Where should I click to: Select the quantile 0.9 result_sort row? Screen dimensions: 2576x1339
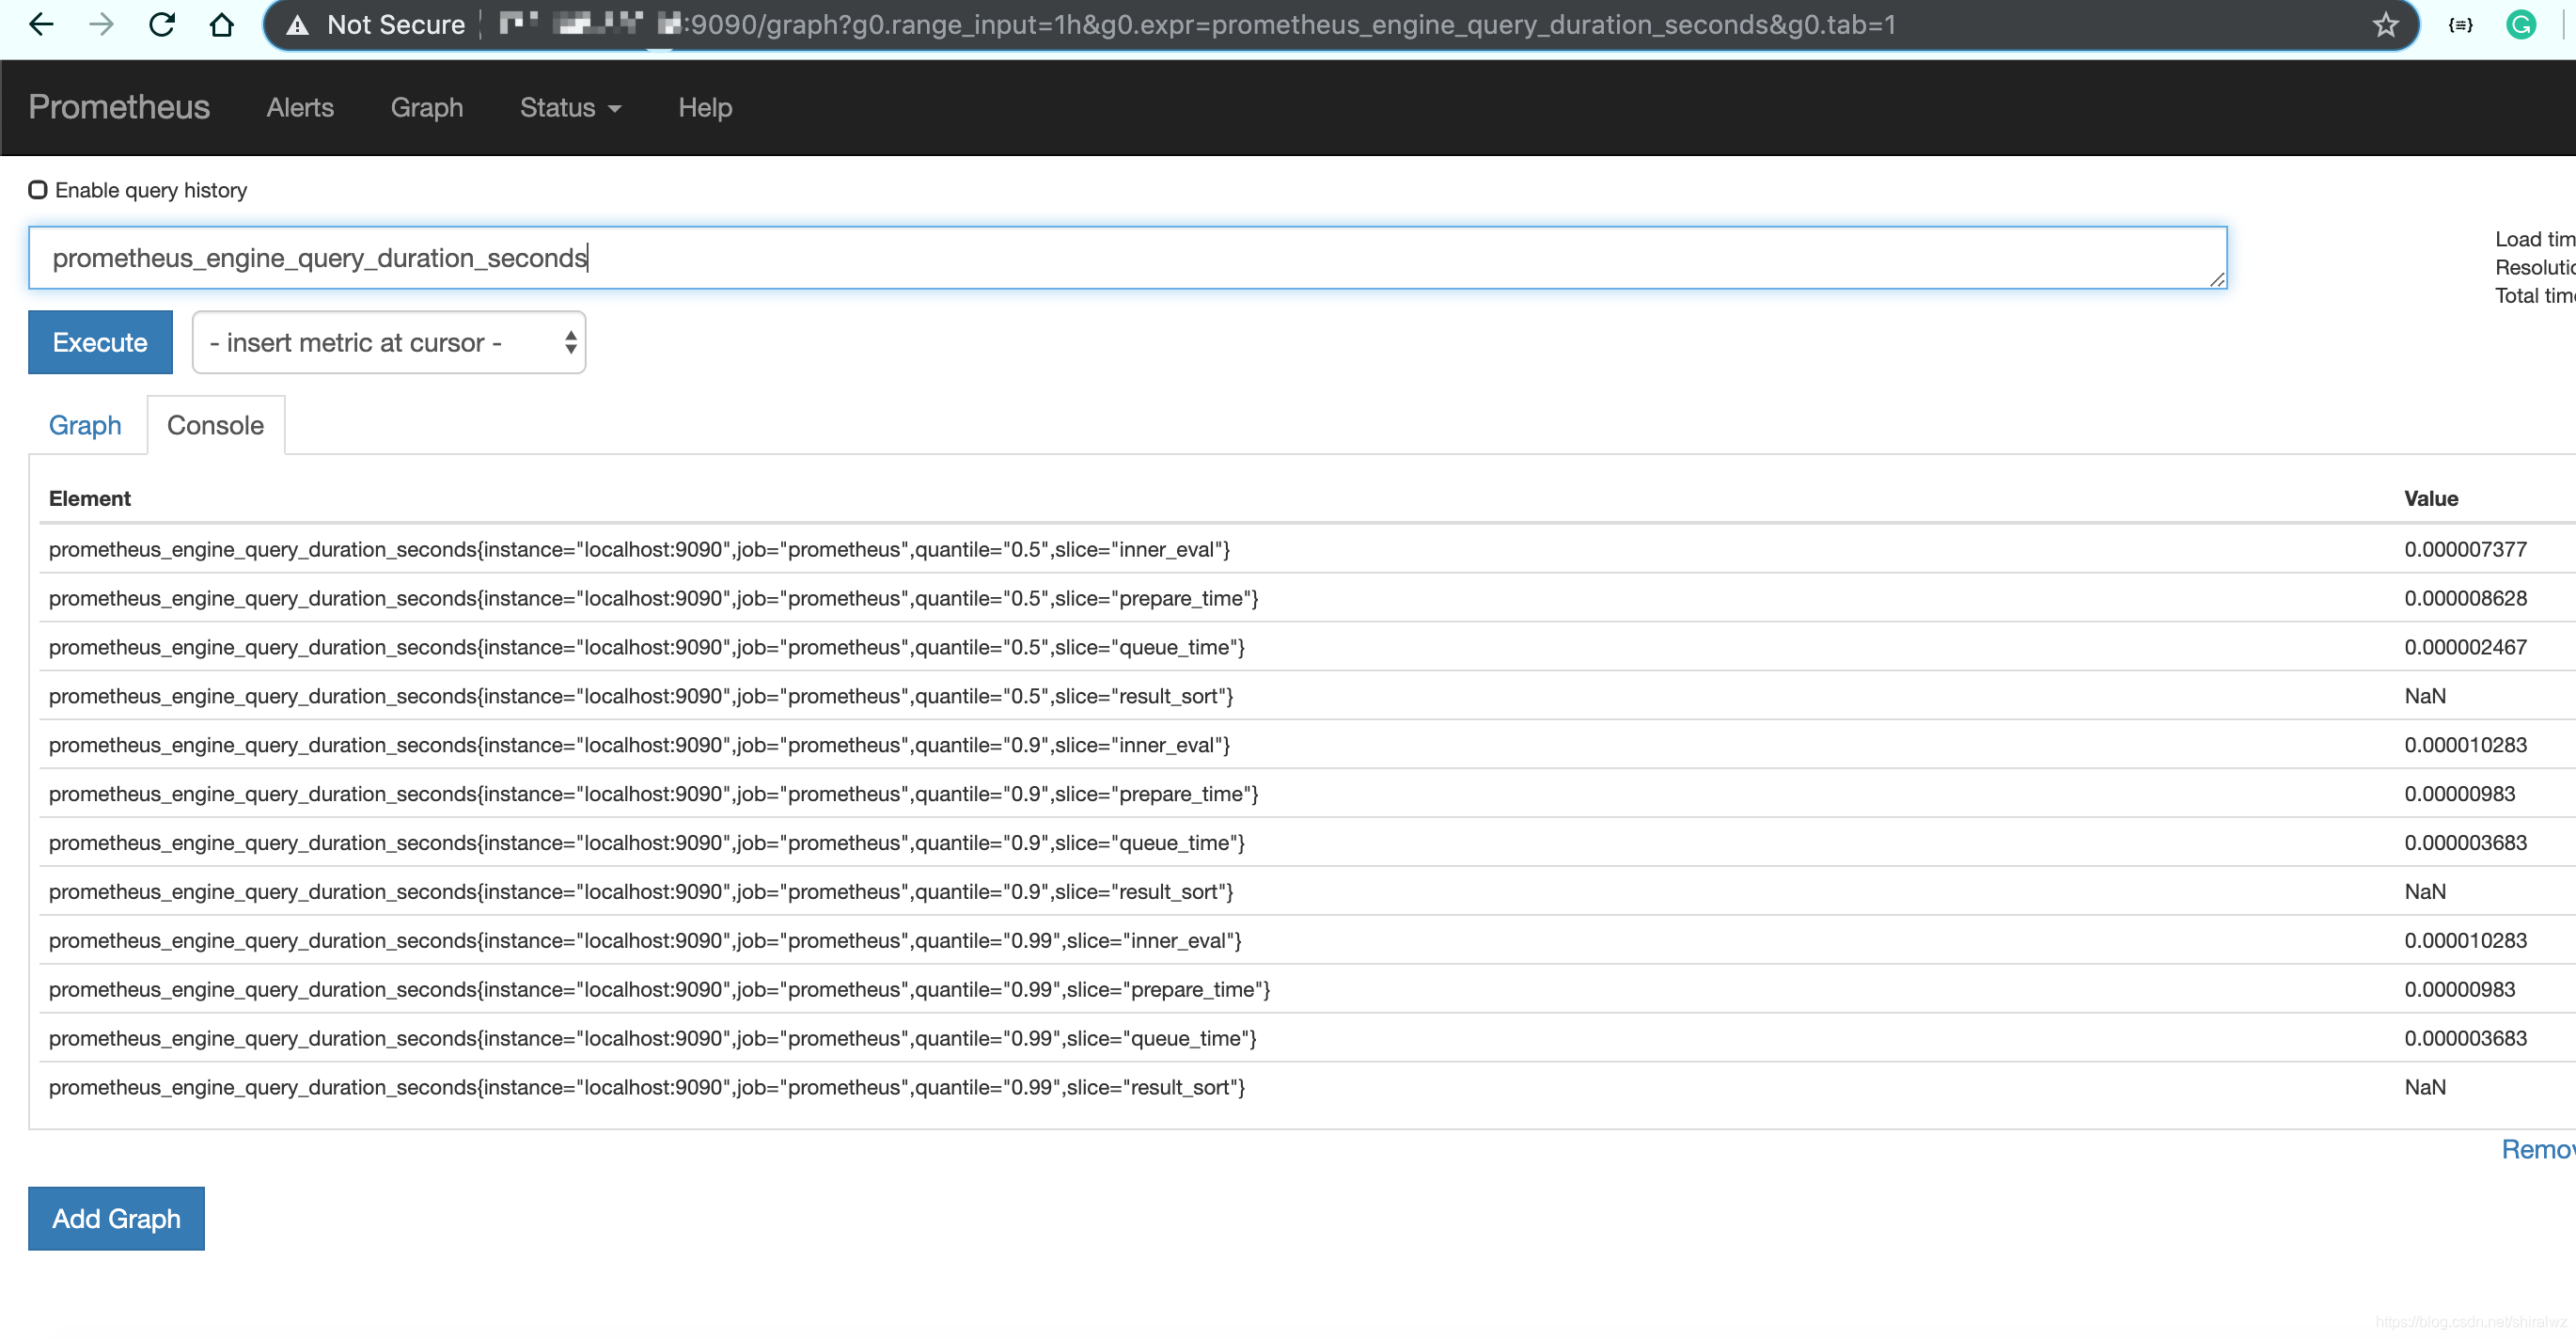(1308, 892)
